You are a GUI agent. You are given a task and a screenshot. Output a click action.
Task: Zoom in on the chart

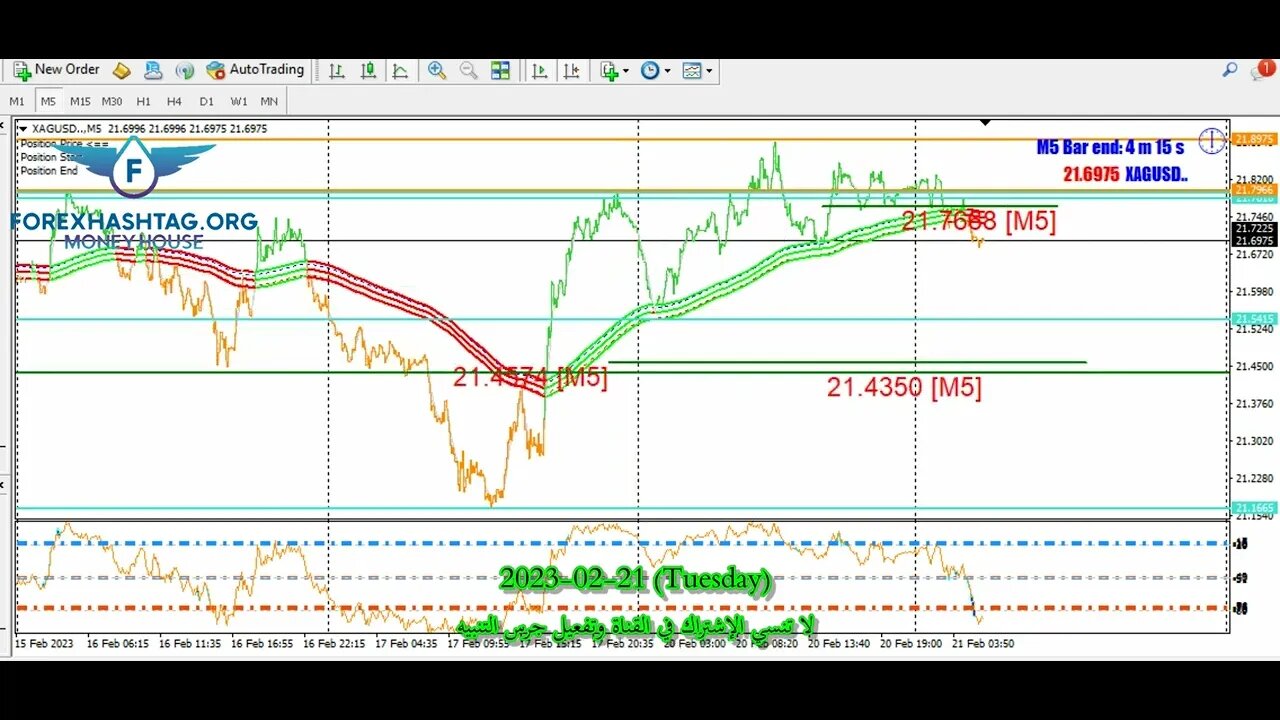pyautogui.click(x=437, y=70)
